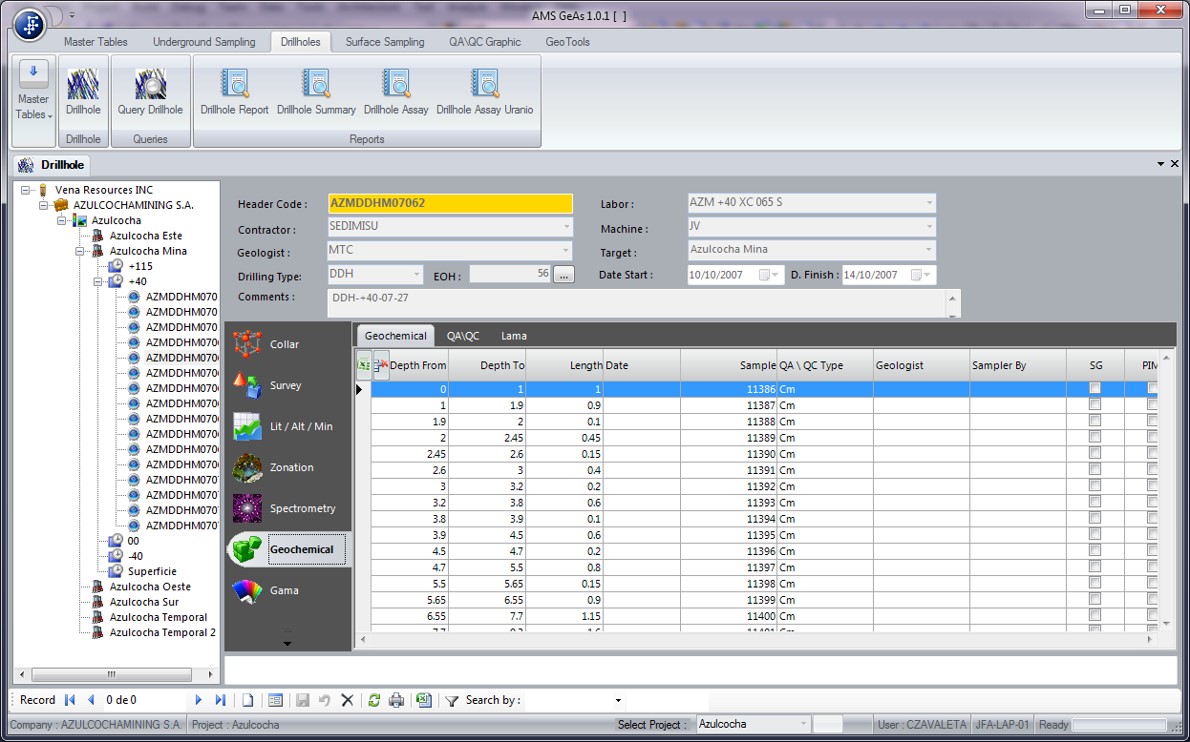Click the EOH ellipsis button
1190x742 pixels.
pyautogui.click(x=564, y=275)
